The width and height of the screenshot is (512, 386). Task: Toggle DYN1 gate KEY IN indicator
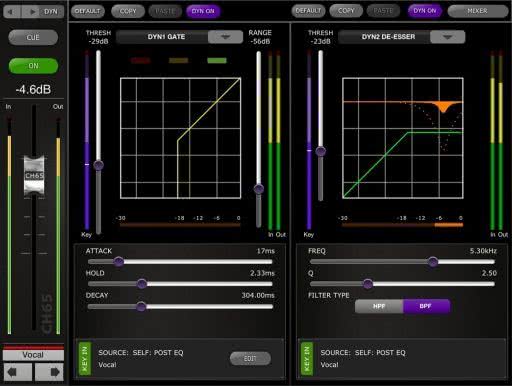click(85, 359)
